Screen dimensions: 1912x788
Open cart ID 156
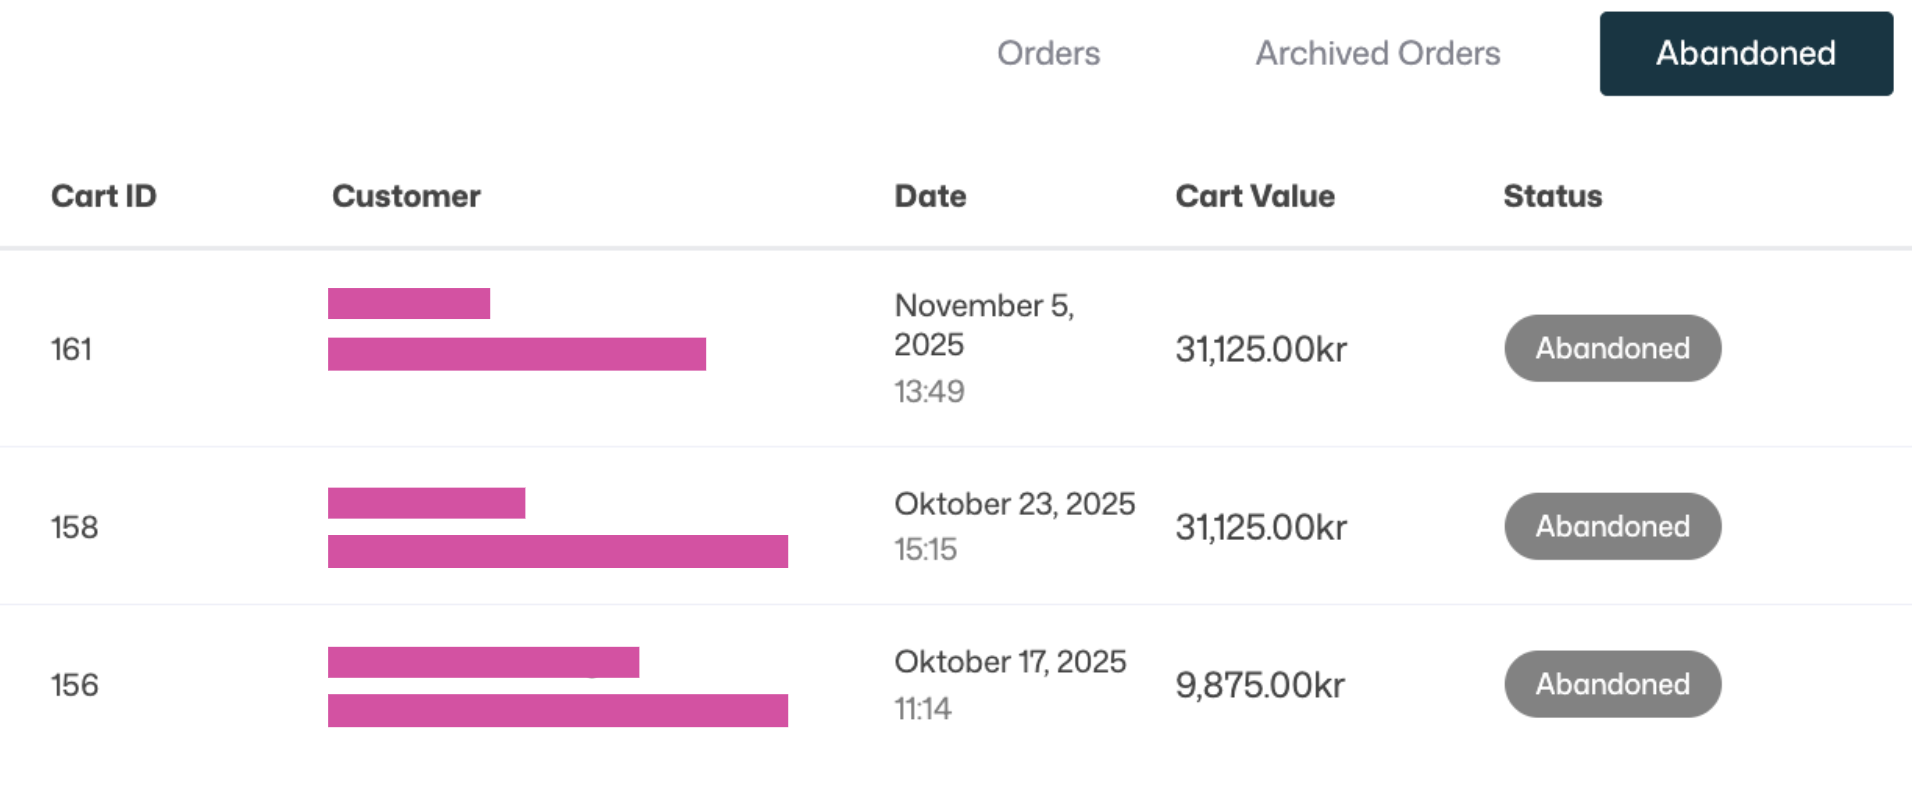pos(74,685)
